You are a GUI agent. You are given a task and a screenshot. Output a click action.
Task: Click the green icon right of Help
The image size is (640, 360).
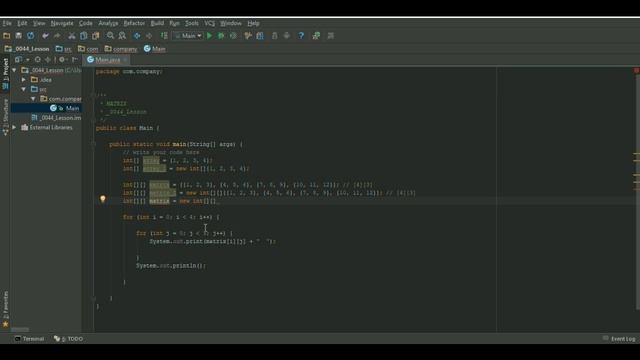point(316,36)
